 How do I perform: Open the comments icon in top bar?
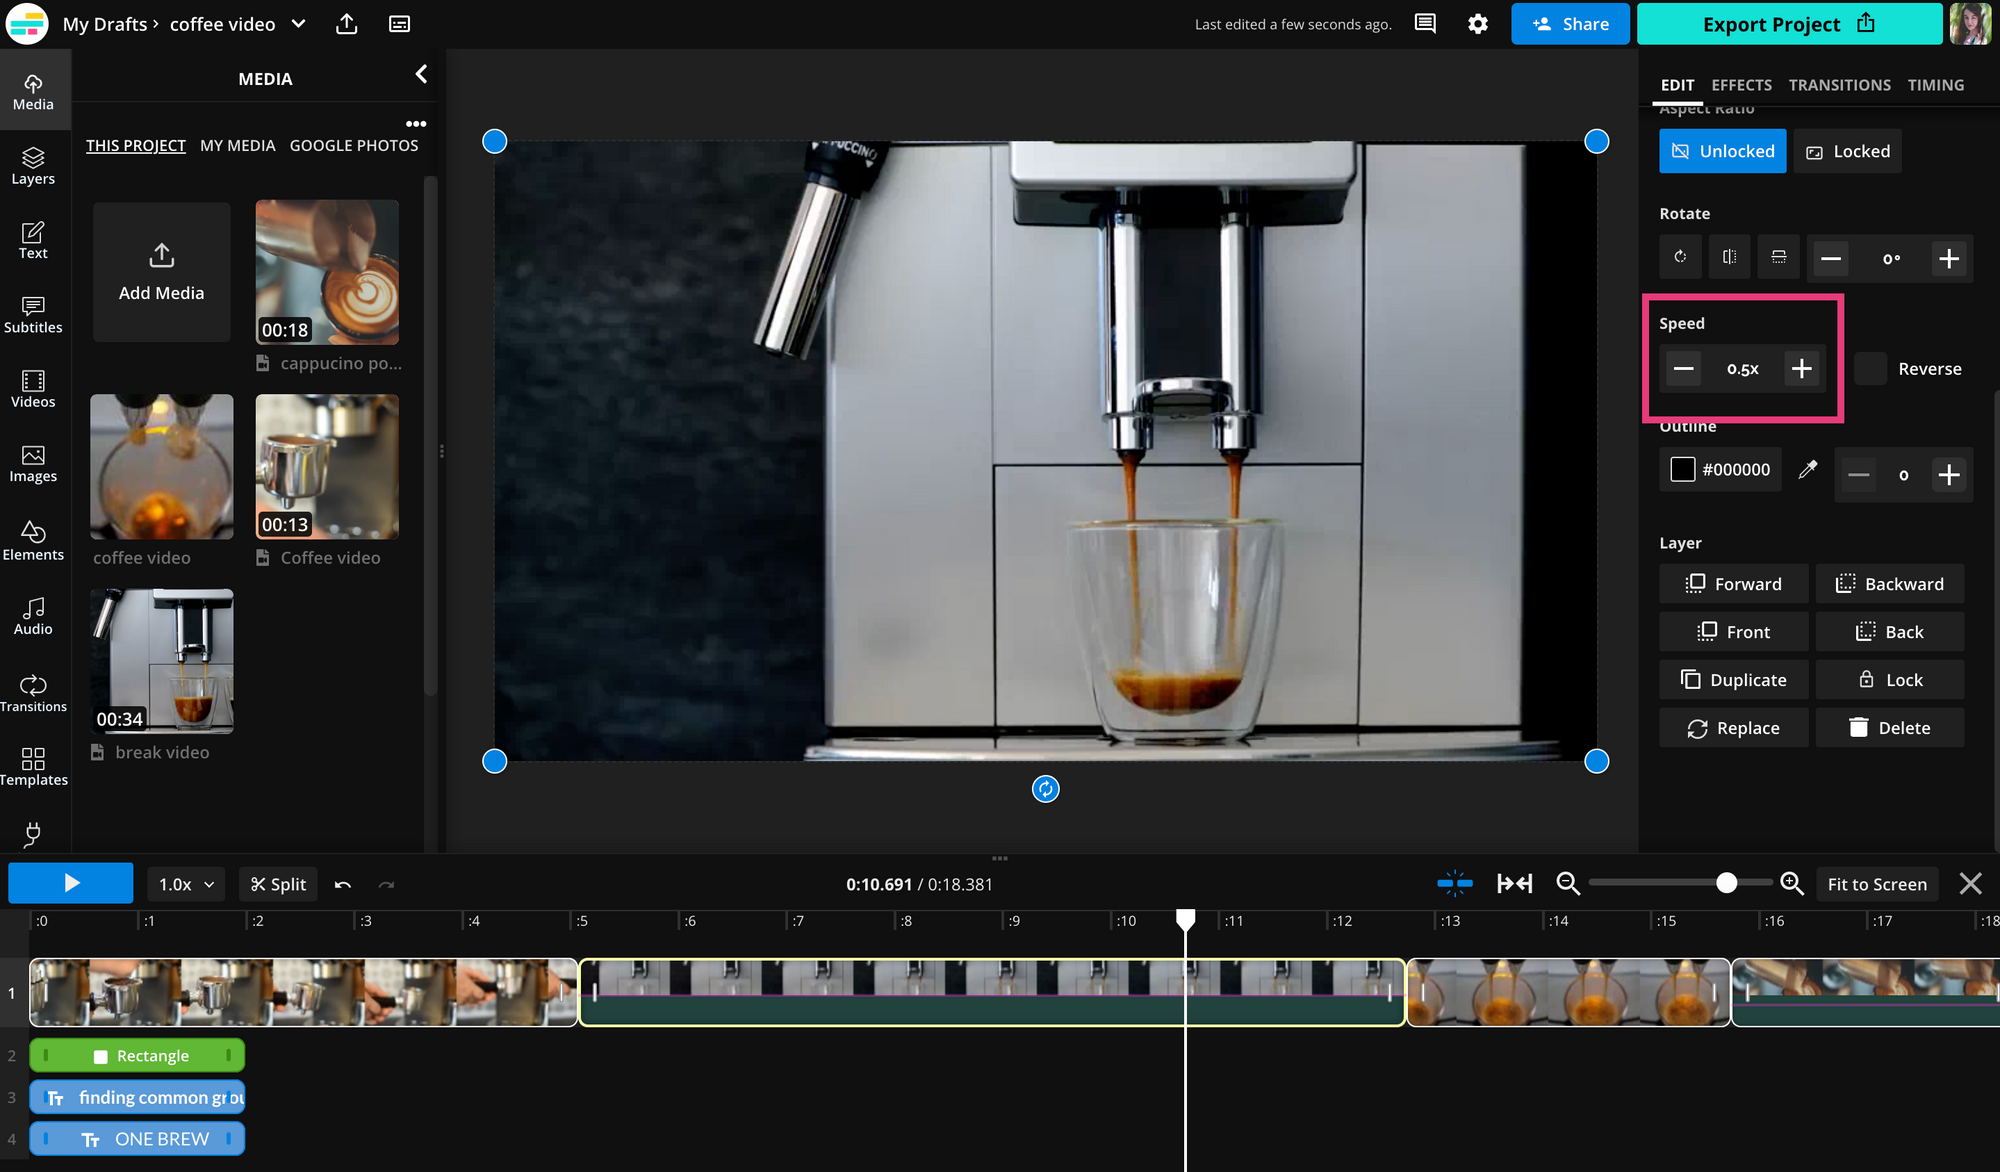tap(1425, 24)
